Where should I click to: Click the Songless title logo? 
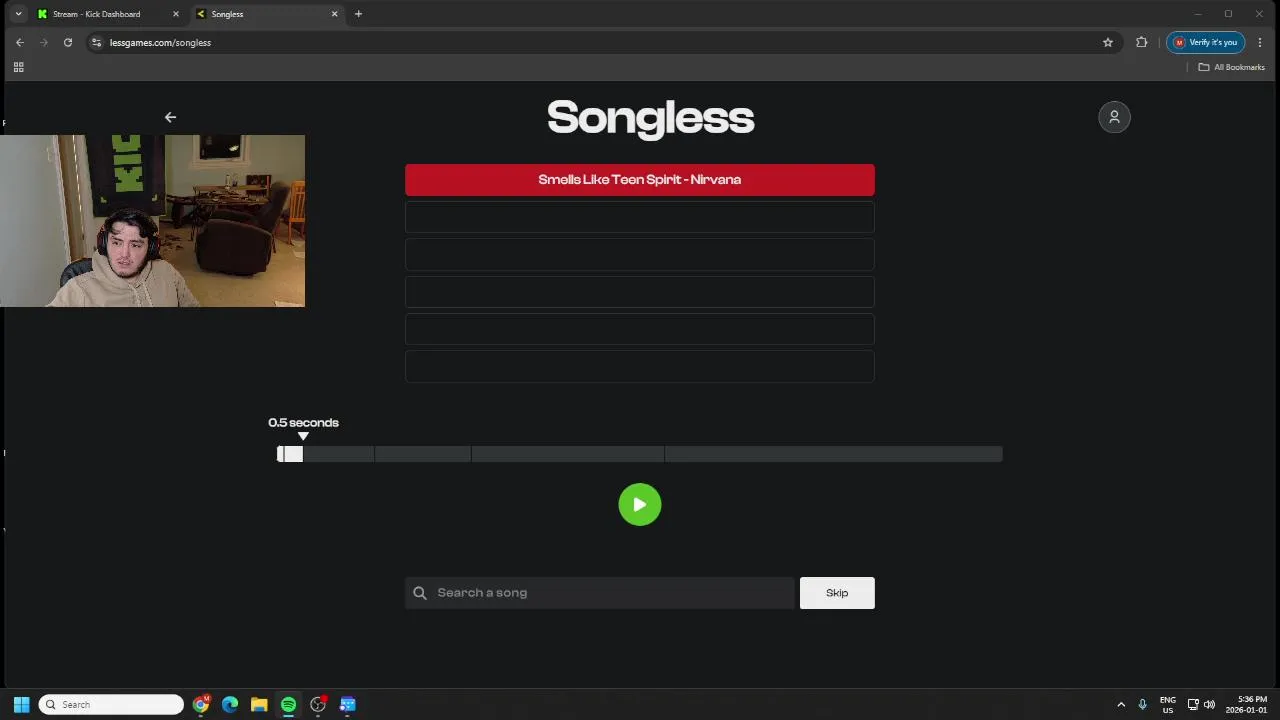[x=650, y=118]
